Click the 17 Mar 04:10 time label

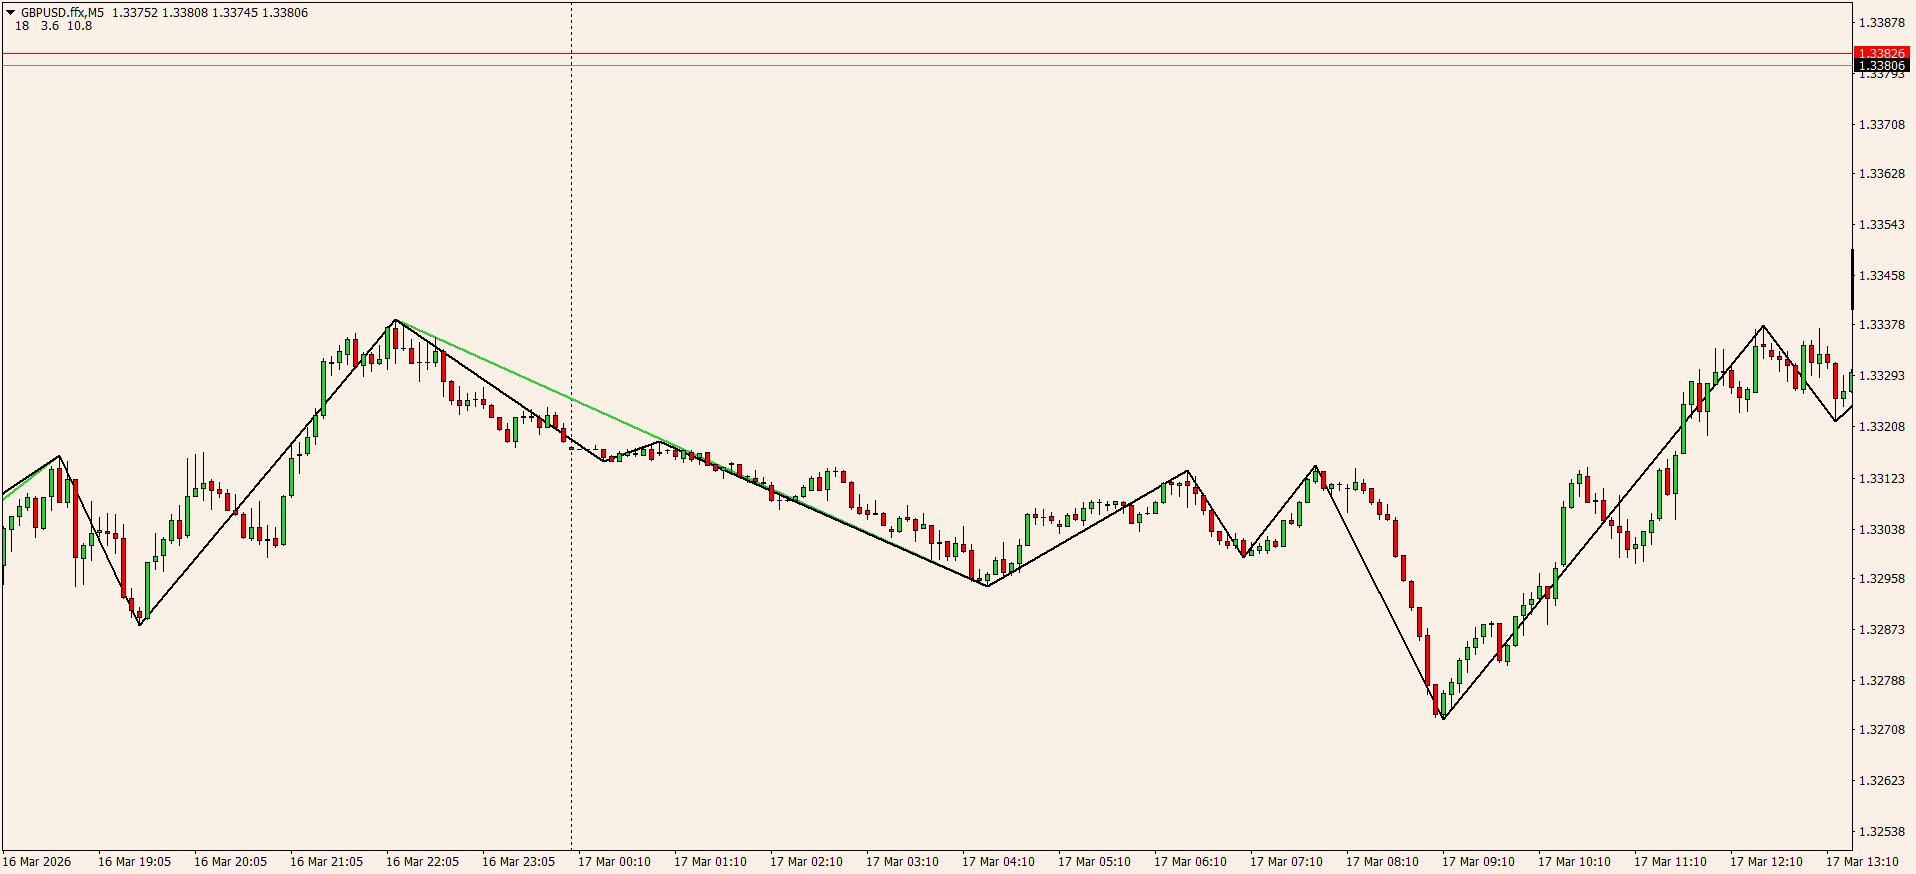click(x=998, y=862)
